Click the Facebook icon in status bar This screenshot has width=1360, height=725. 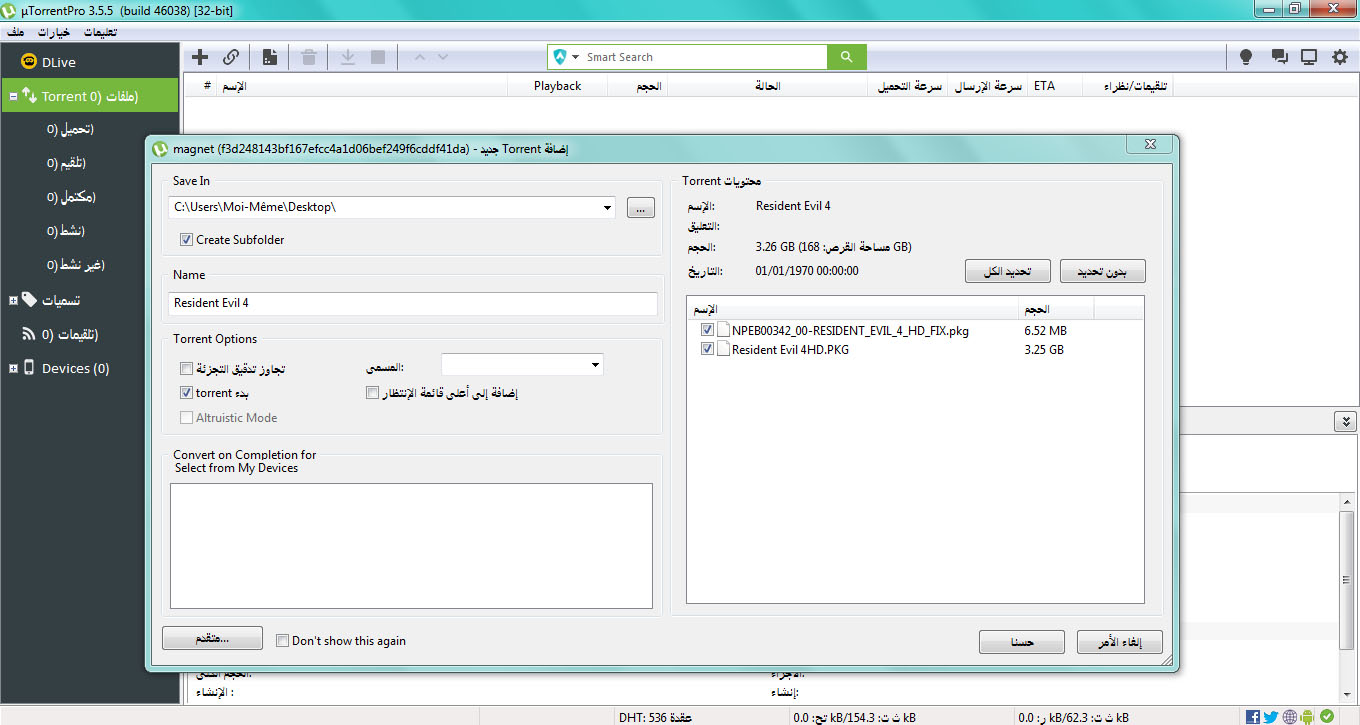tap(1253, 717)
